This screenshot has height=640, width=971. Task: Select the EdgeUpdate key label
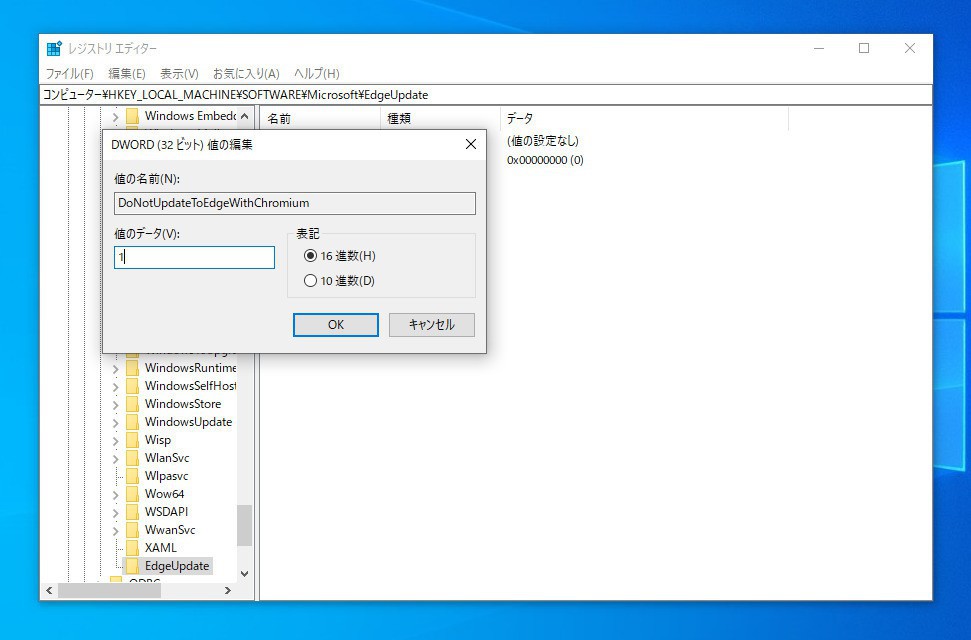point(177,566)
